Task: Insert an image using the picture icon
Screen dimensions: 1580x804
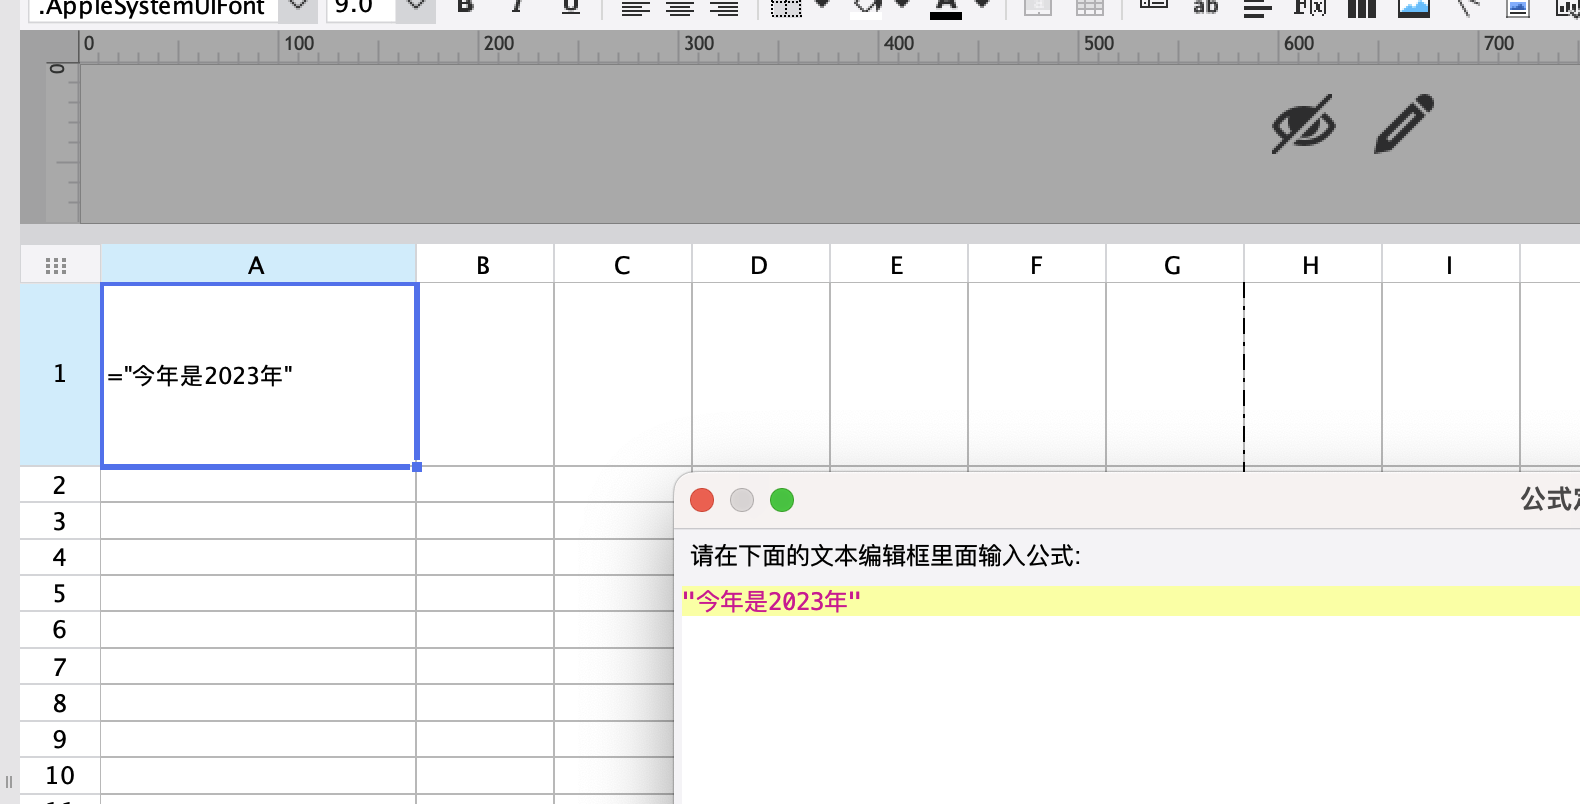Action: tap(1413, 8)
